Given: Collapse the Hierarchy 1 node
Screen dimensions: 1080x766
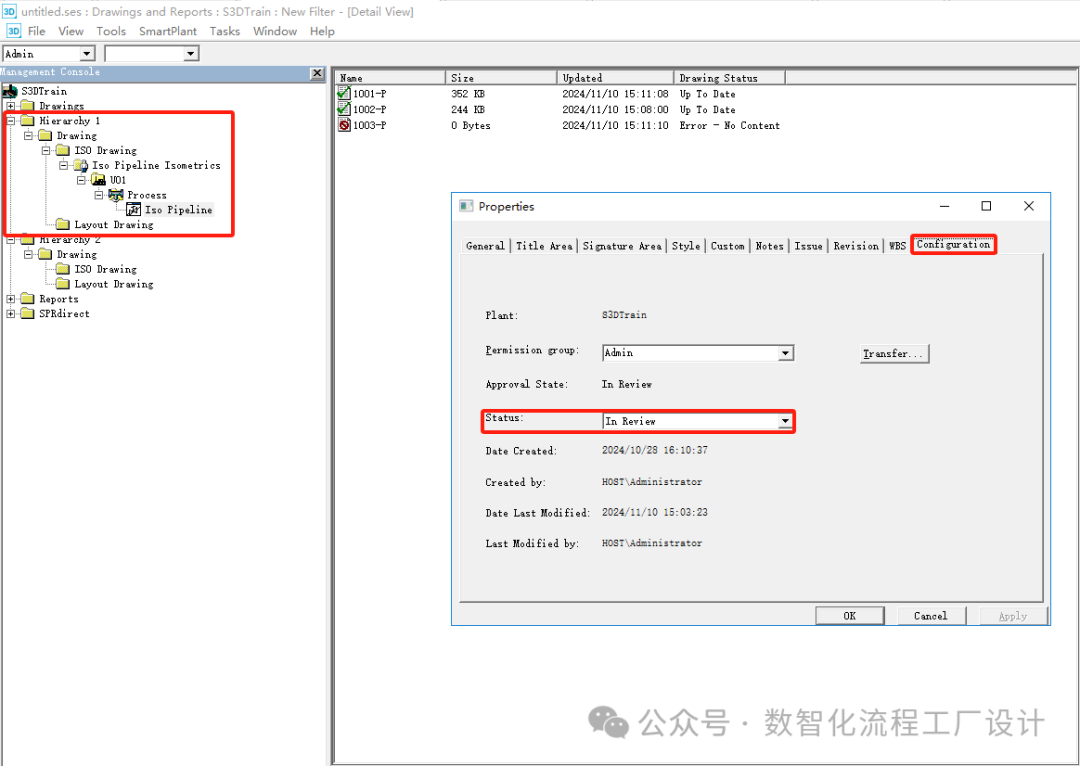Looking at the screenshot, I should coord(10,121).
